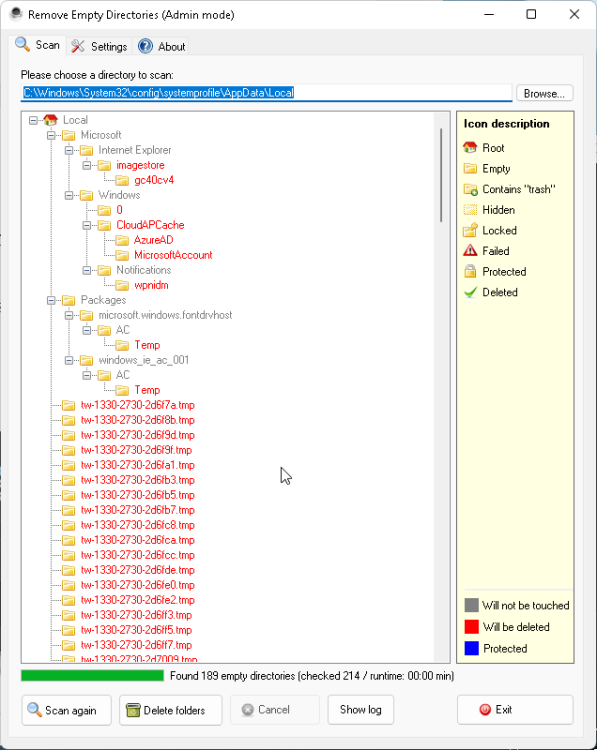597x750 pixels.
Task: Click the blue question mark About icon
Action: 145,46
